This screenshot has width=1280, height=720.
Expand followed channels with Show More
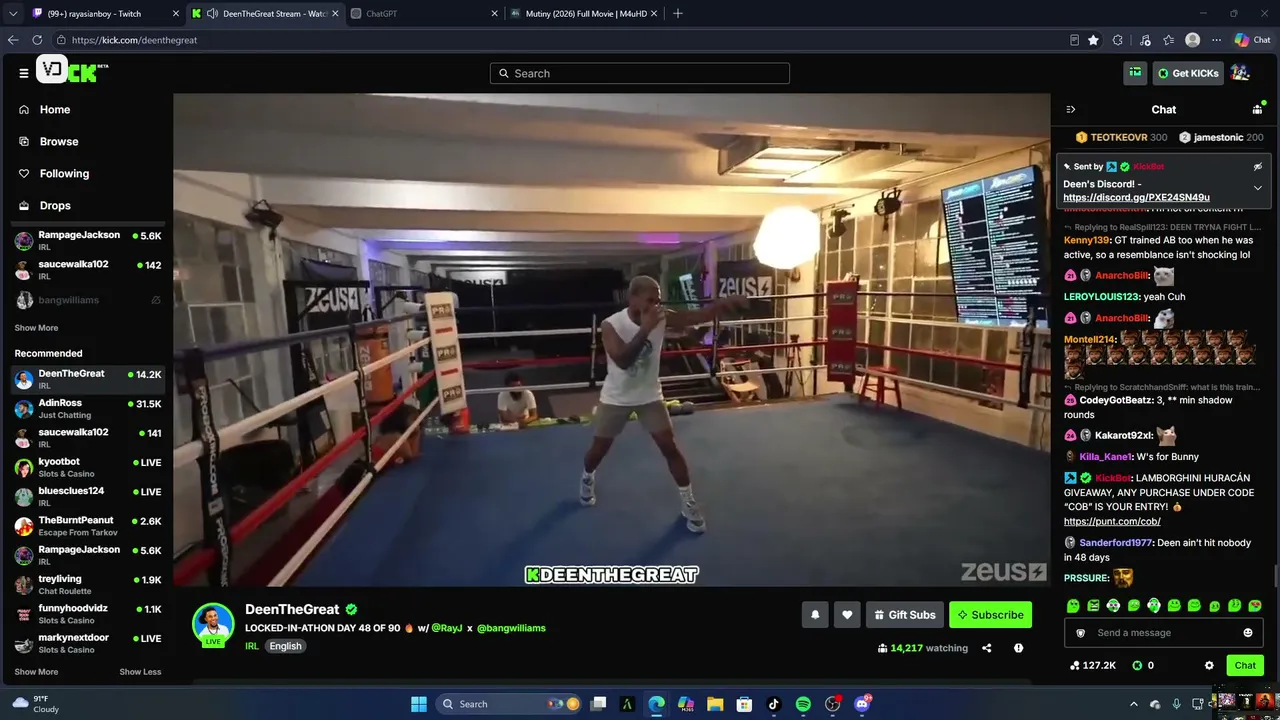click(36, 328)
